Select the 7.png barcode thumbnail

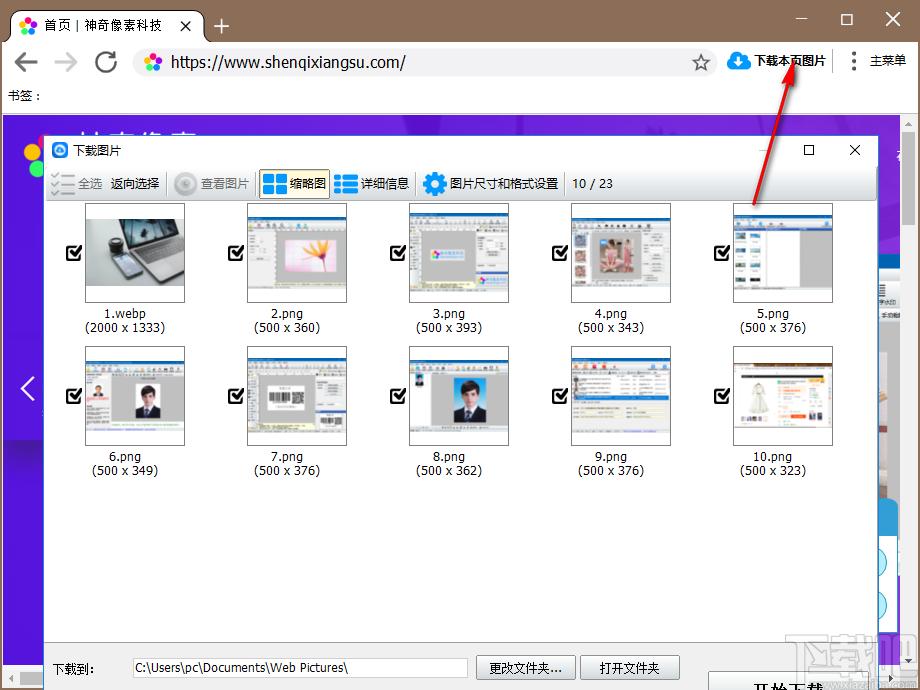click(x=297, y=396)
